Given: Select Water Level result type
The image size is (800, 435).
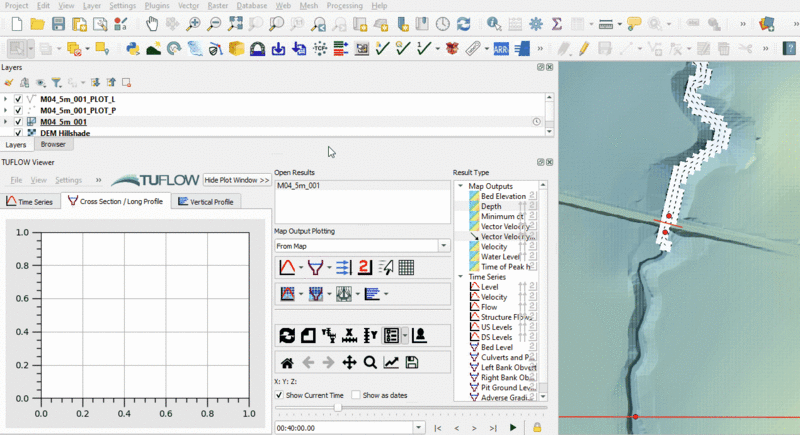Looking at the screenshot, I should 497,257.
